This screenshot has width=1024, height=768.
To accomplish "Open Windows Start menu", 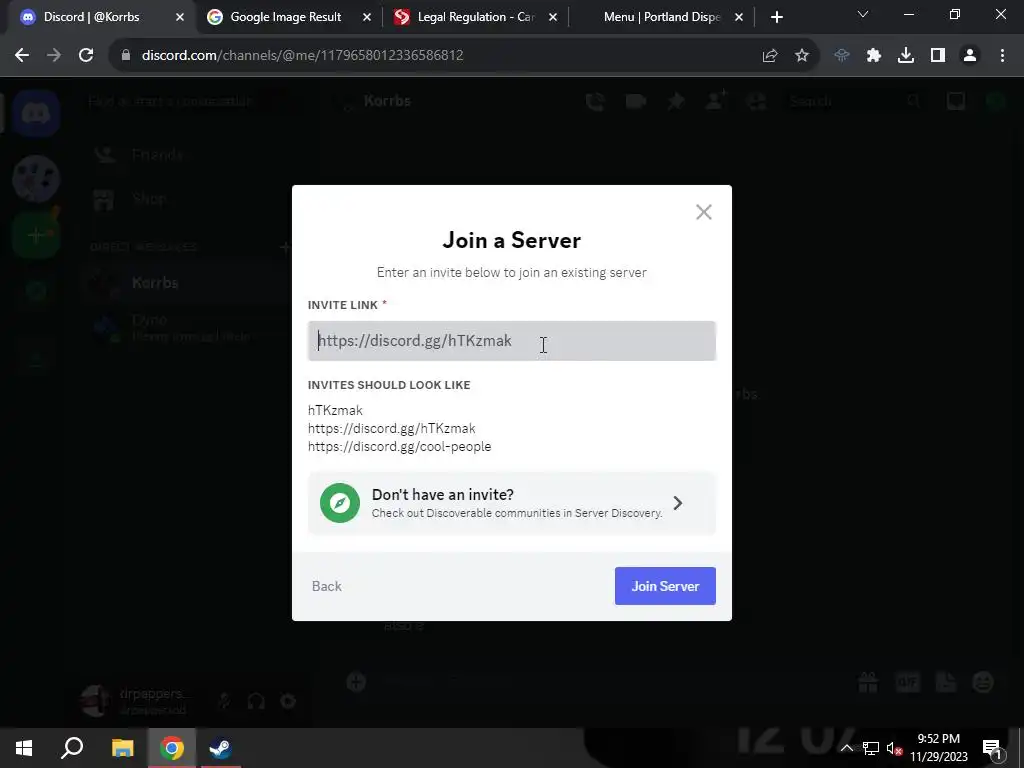I will 24,748.
